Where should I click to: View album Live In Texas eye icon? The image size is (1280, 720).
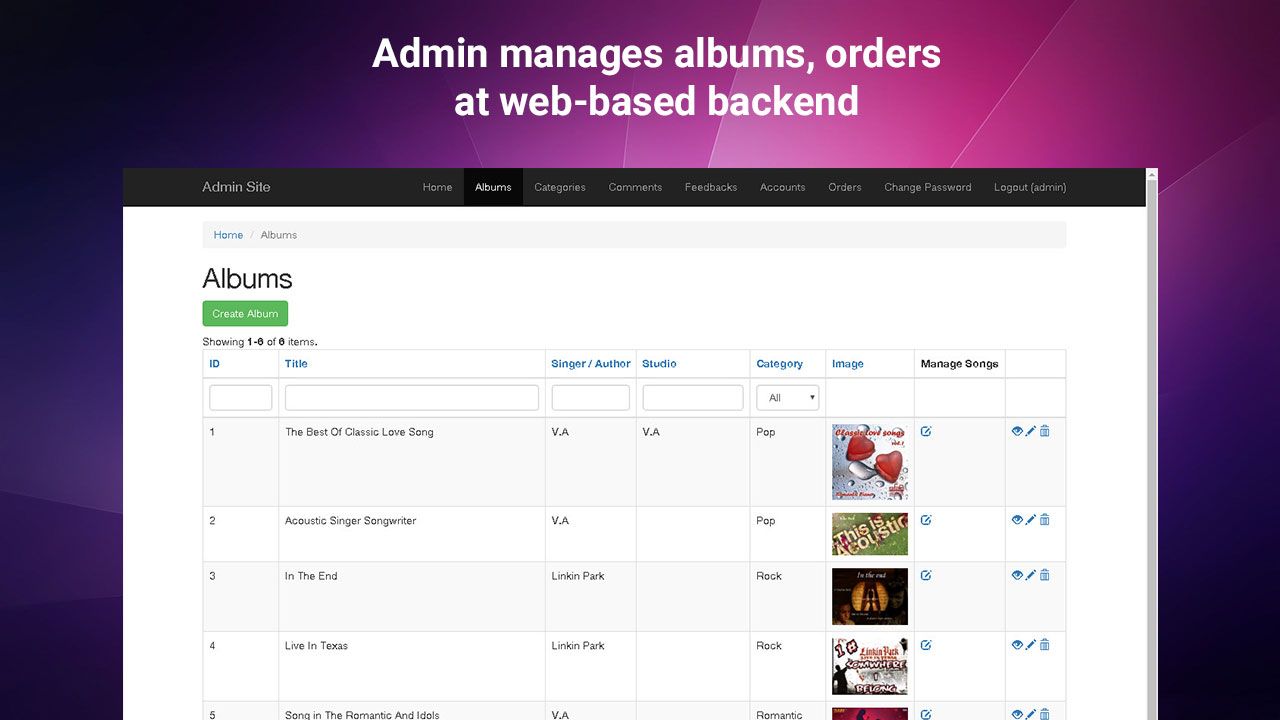[x=1017, y=645]
